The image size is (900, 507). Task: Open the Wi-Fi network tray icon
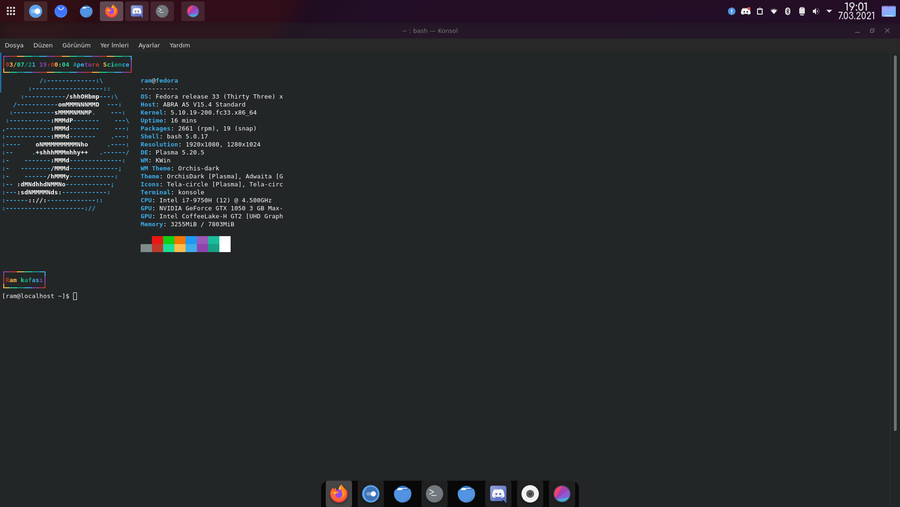(773, 11)
